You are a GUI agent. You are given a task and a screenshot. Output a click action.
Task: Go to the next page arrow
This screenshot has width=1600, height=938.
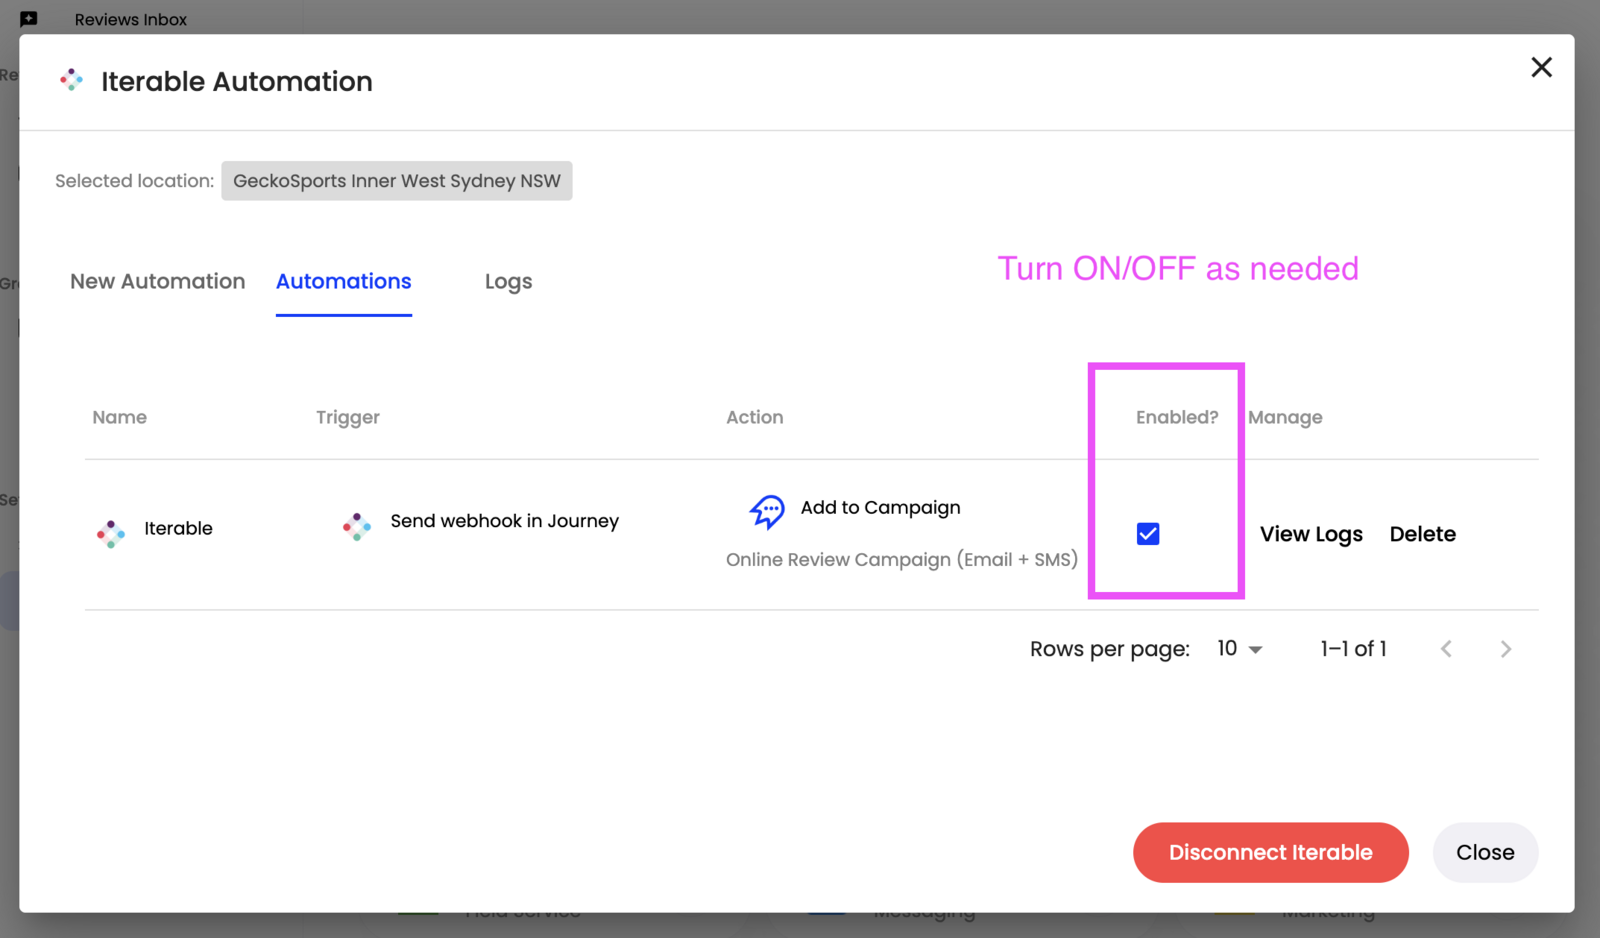pos(1505,649)
